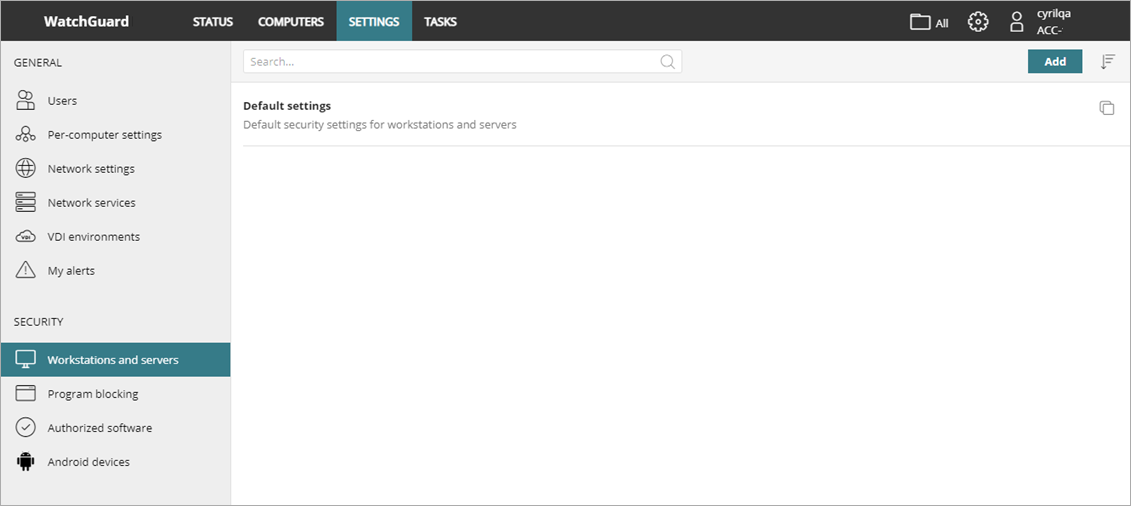Focus the Search input field

pyautogui.click(x=462, y=61)
